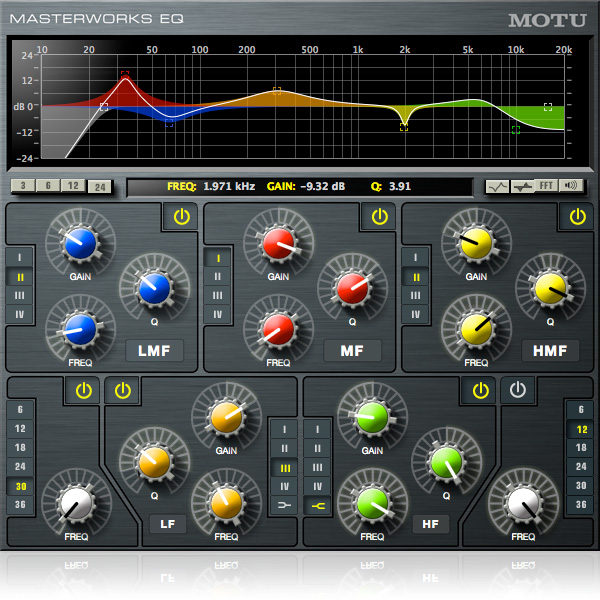Select type III for HMF band

pos(416,295)
